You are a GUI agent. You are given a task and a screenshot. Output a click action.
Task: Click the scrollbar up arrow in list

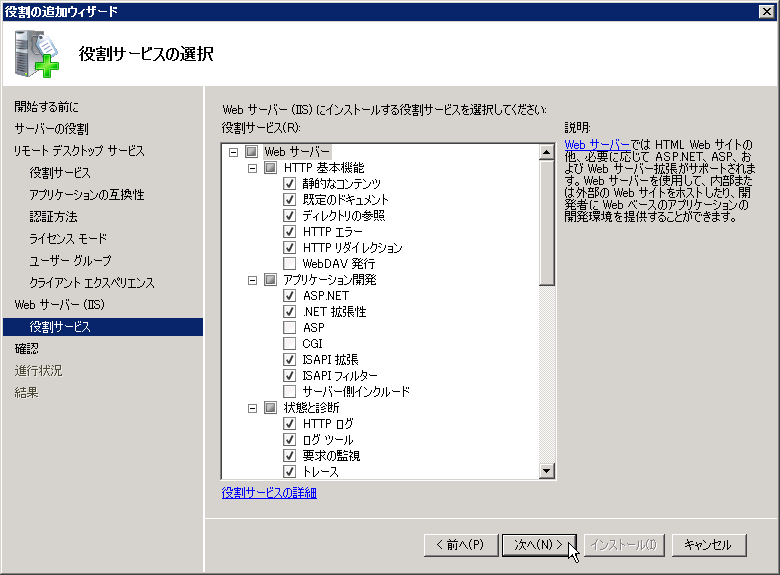point(547,153)
